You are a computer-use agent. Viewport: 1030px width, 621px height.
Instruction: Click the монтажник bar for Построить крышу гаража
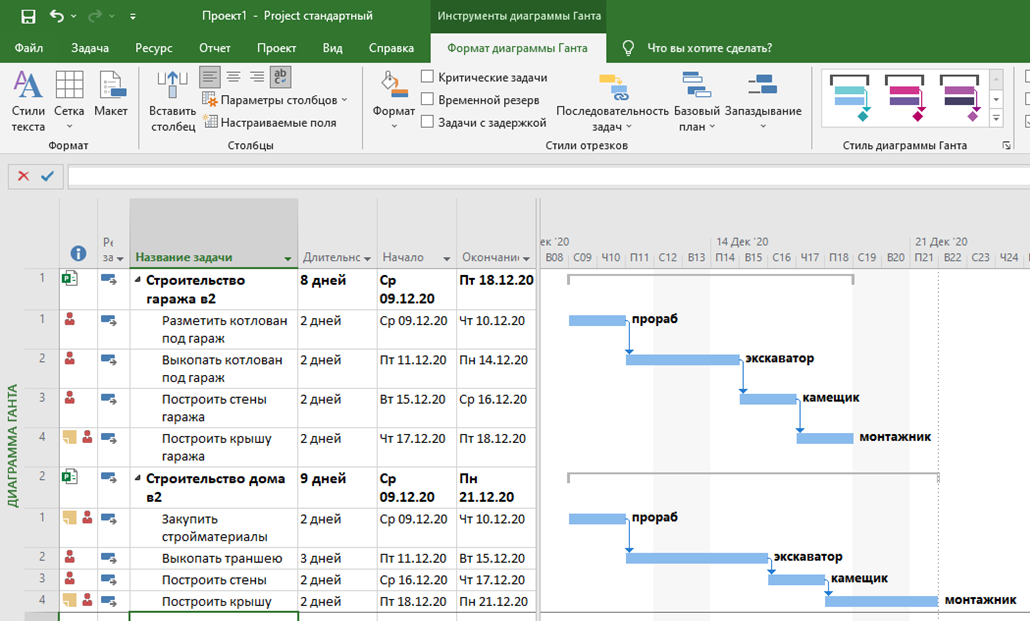click(x=825, y=438)
